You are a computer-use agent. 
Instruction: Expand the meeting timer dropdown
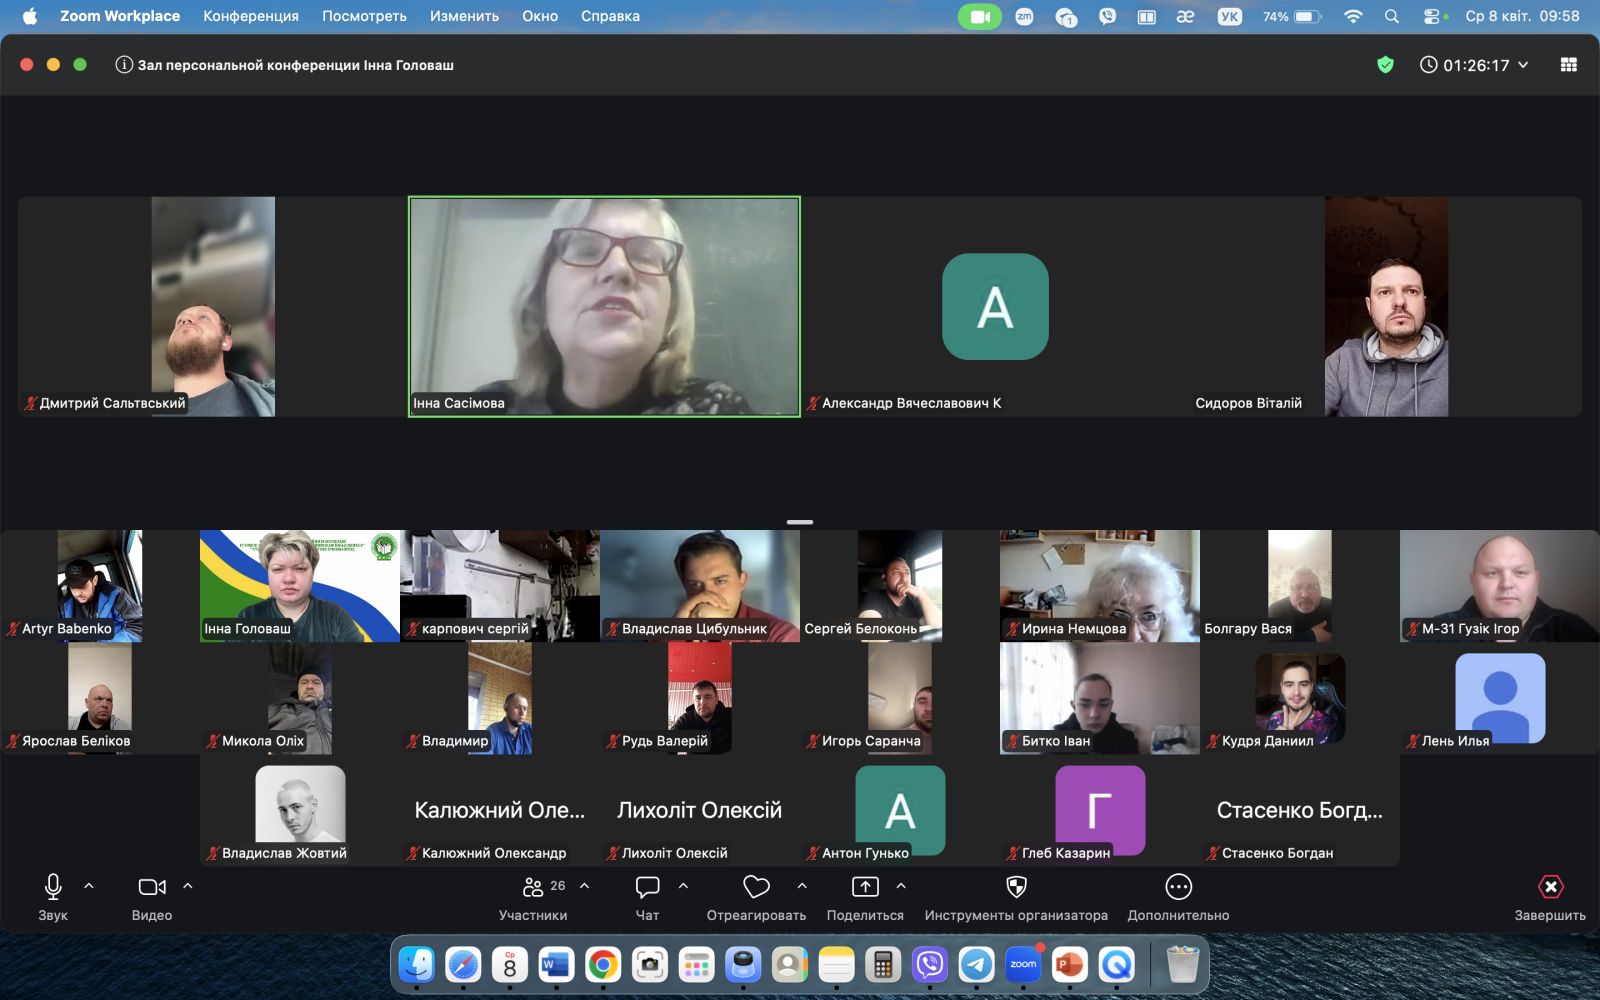coord(1523,65)
